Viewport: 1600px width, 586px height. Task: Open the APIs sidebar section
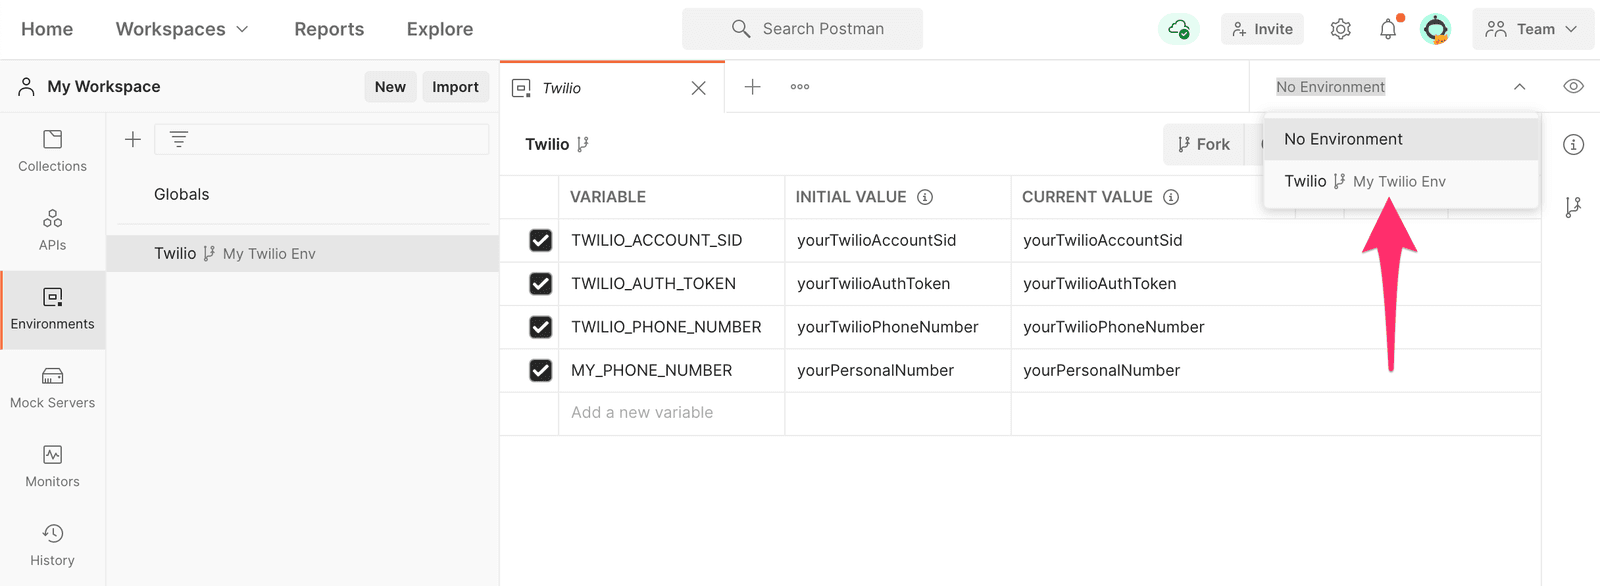[52, 230]
